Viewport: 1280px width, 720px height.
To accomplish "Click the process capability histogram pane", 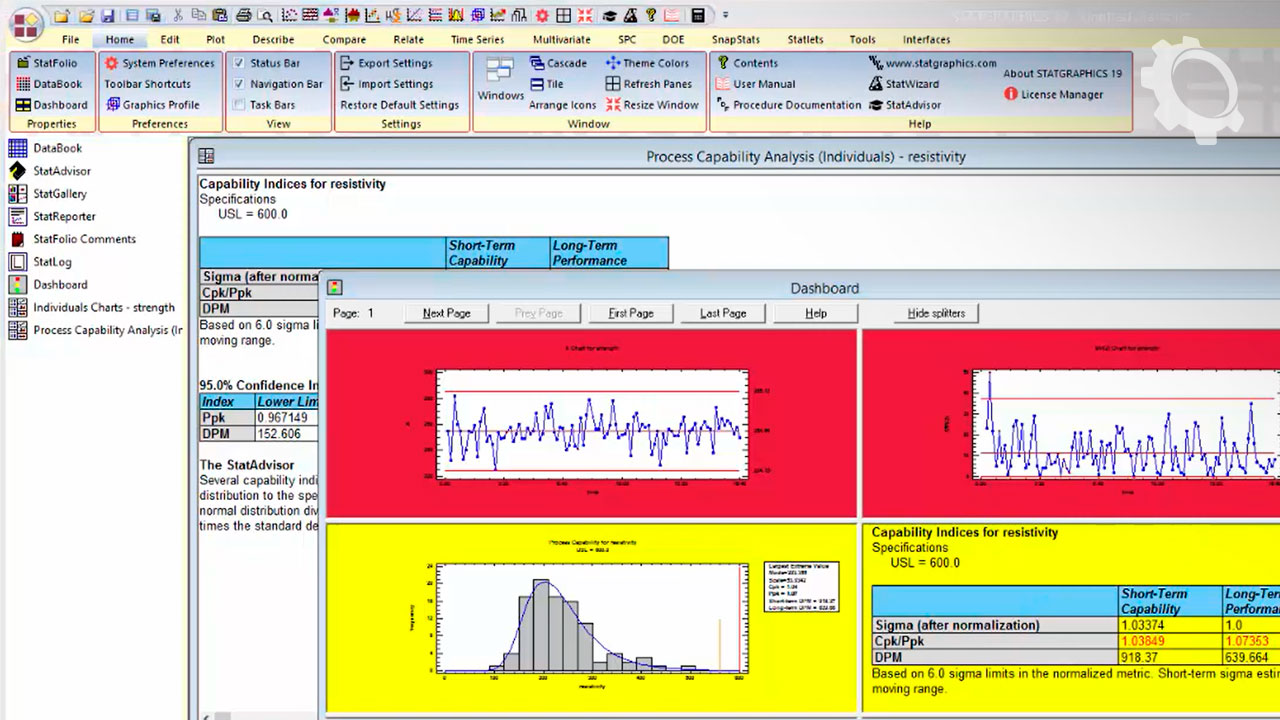I will [591, 618].
